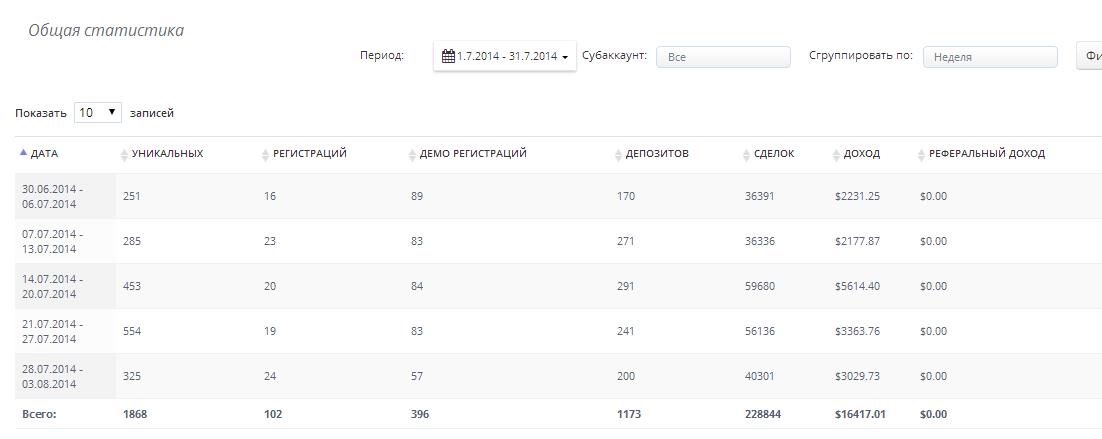
Task: Click sort icon beside Уникальных column
Action: pos(125,155)
